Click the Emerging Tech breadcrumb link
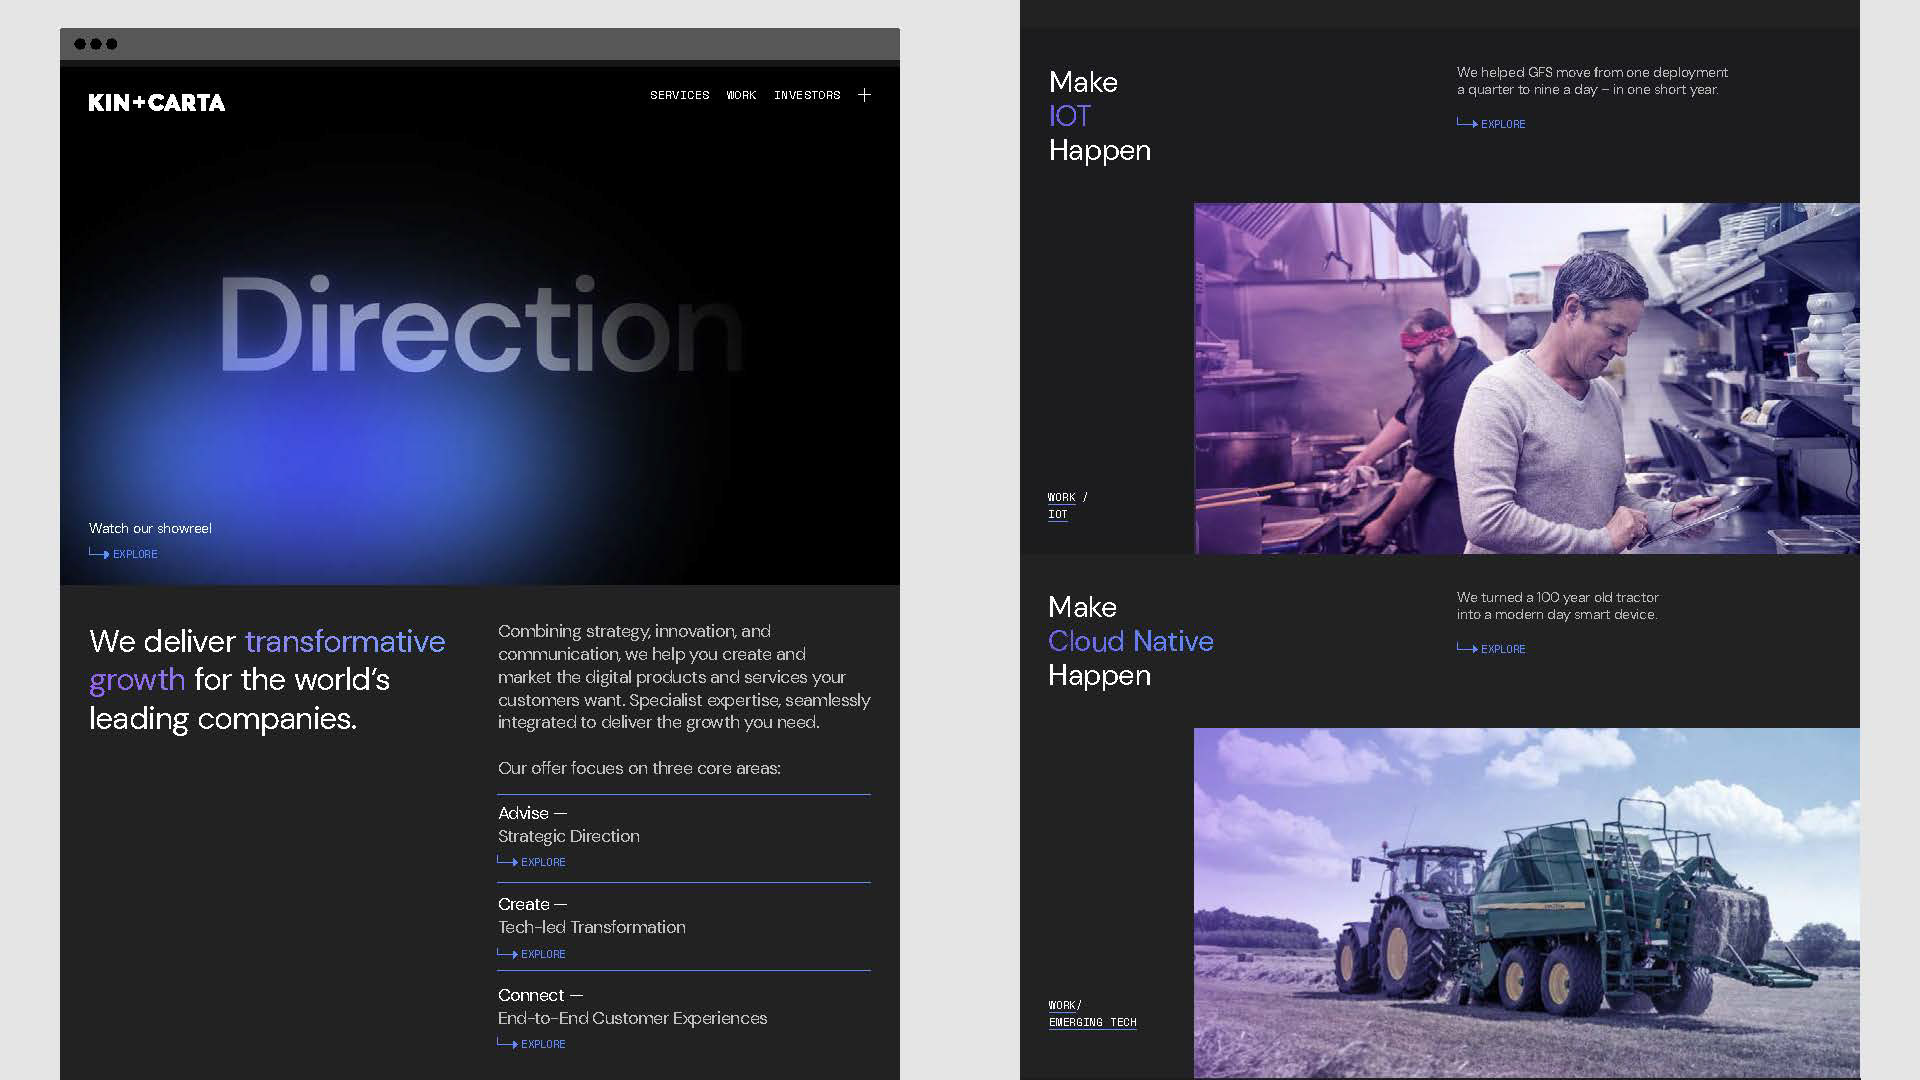This screenshot has height=1080, width=1920. (x=1093, y=1022)
